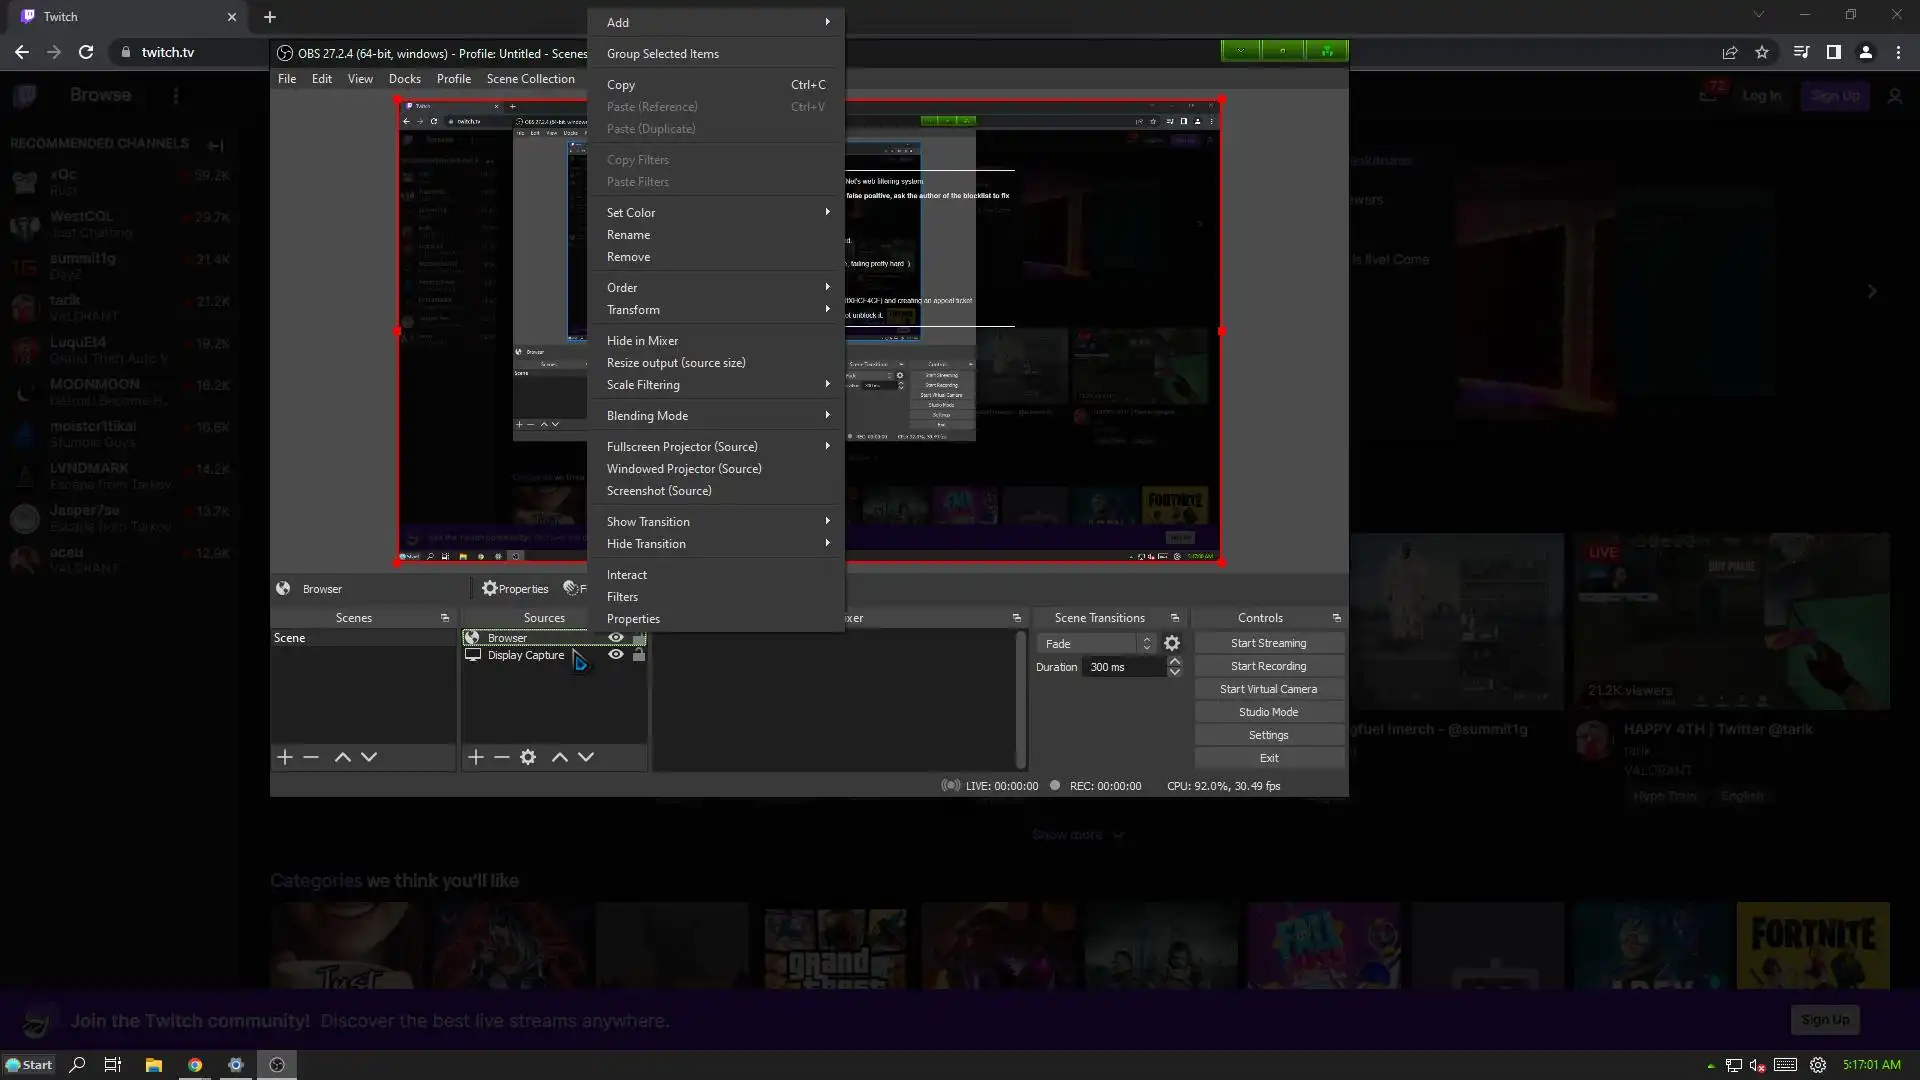Increase transition duration with up stepper
The height and width of the screenshot is (1080, 1920).
(1175, 662)
